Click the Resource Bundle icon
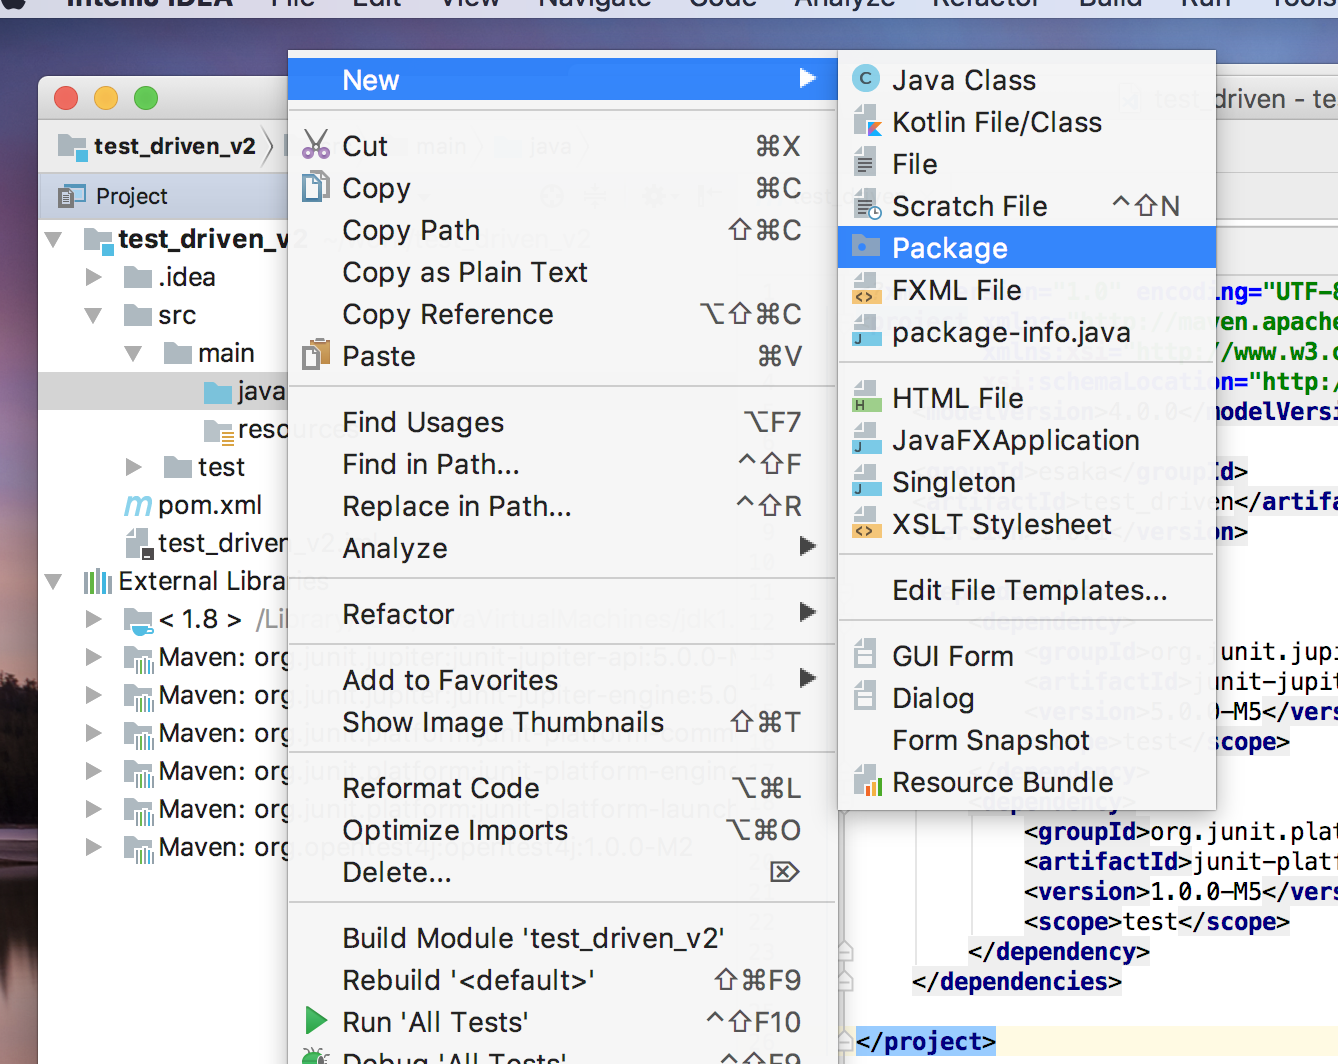The width and height of the screenshot is (1338, 1064). 867,782
